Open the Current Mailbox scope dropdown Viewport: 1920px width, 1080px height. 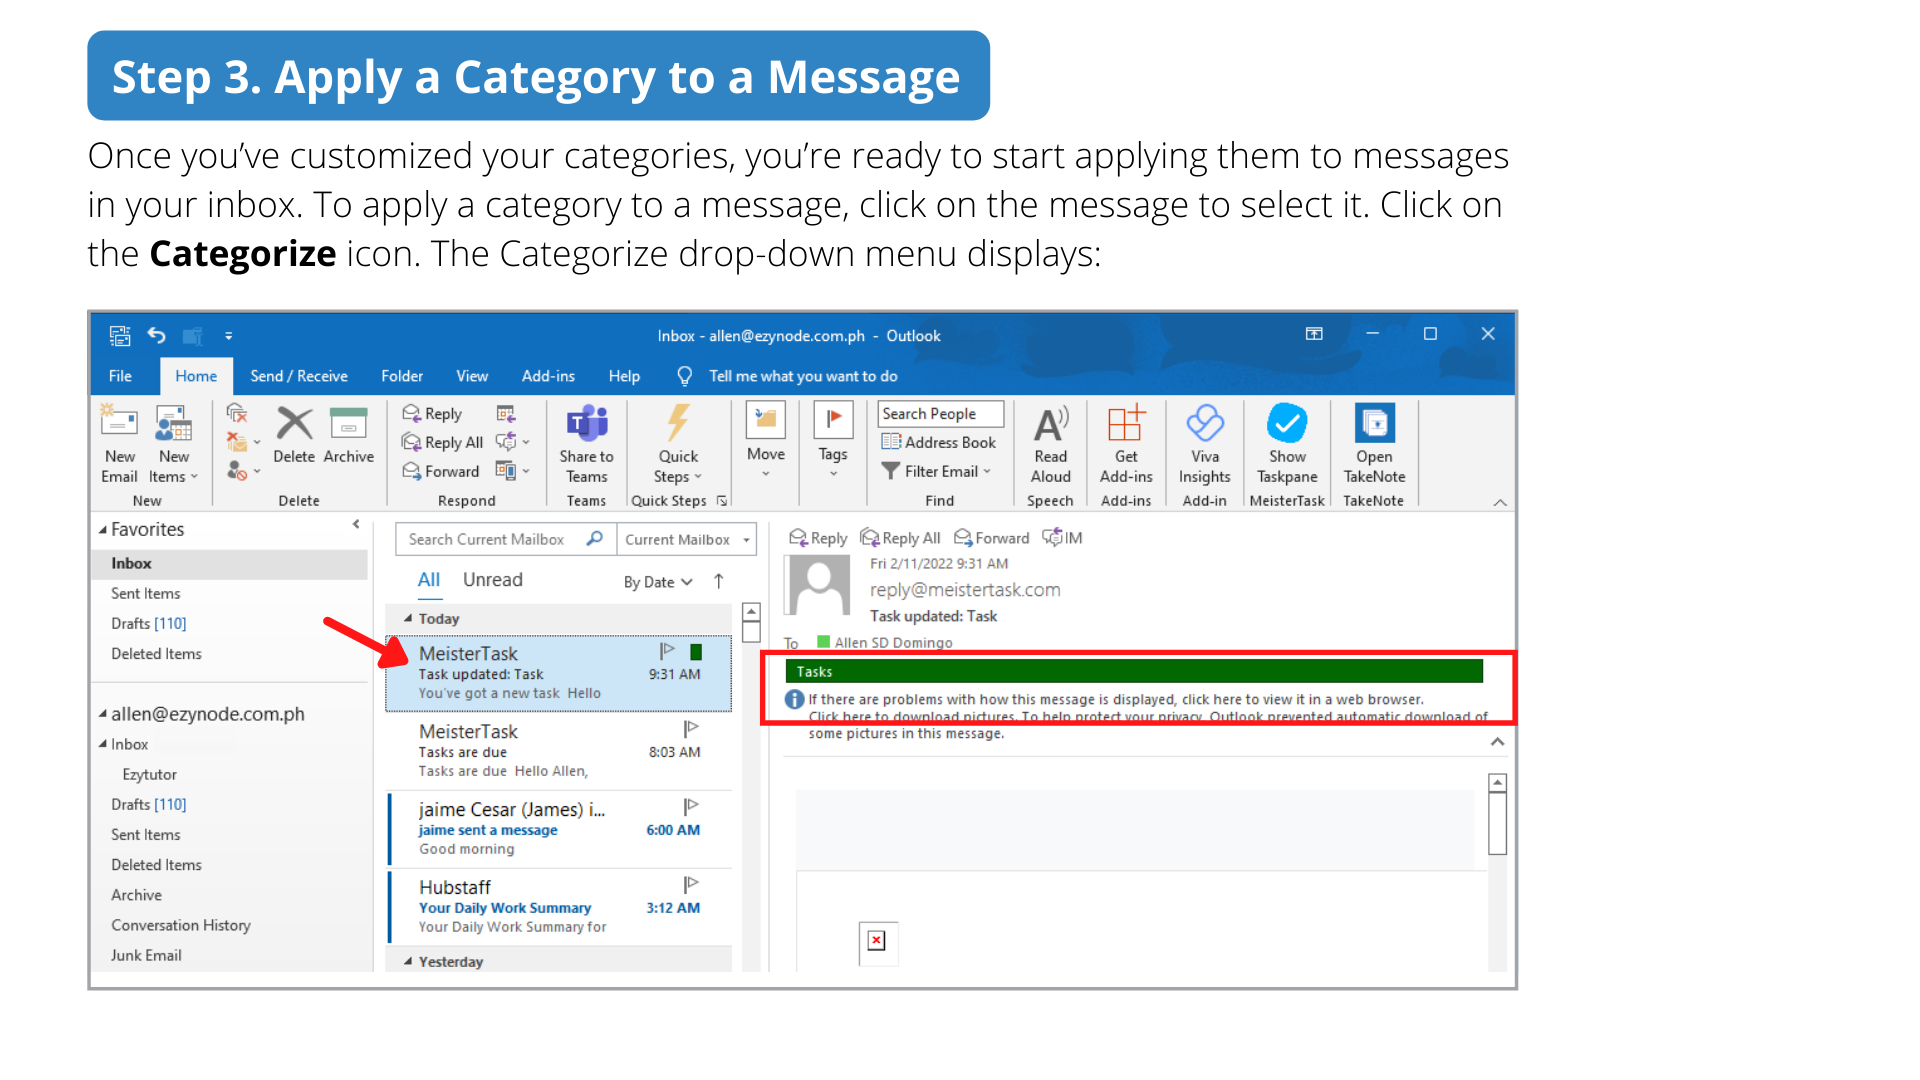click(686, 540)
